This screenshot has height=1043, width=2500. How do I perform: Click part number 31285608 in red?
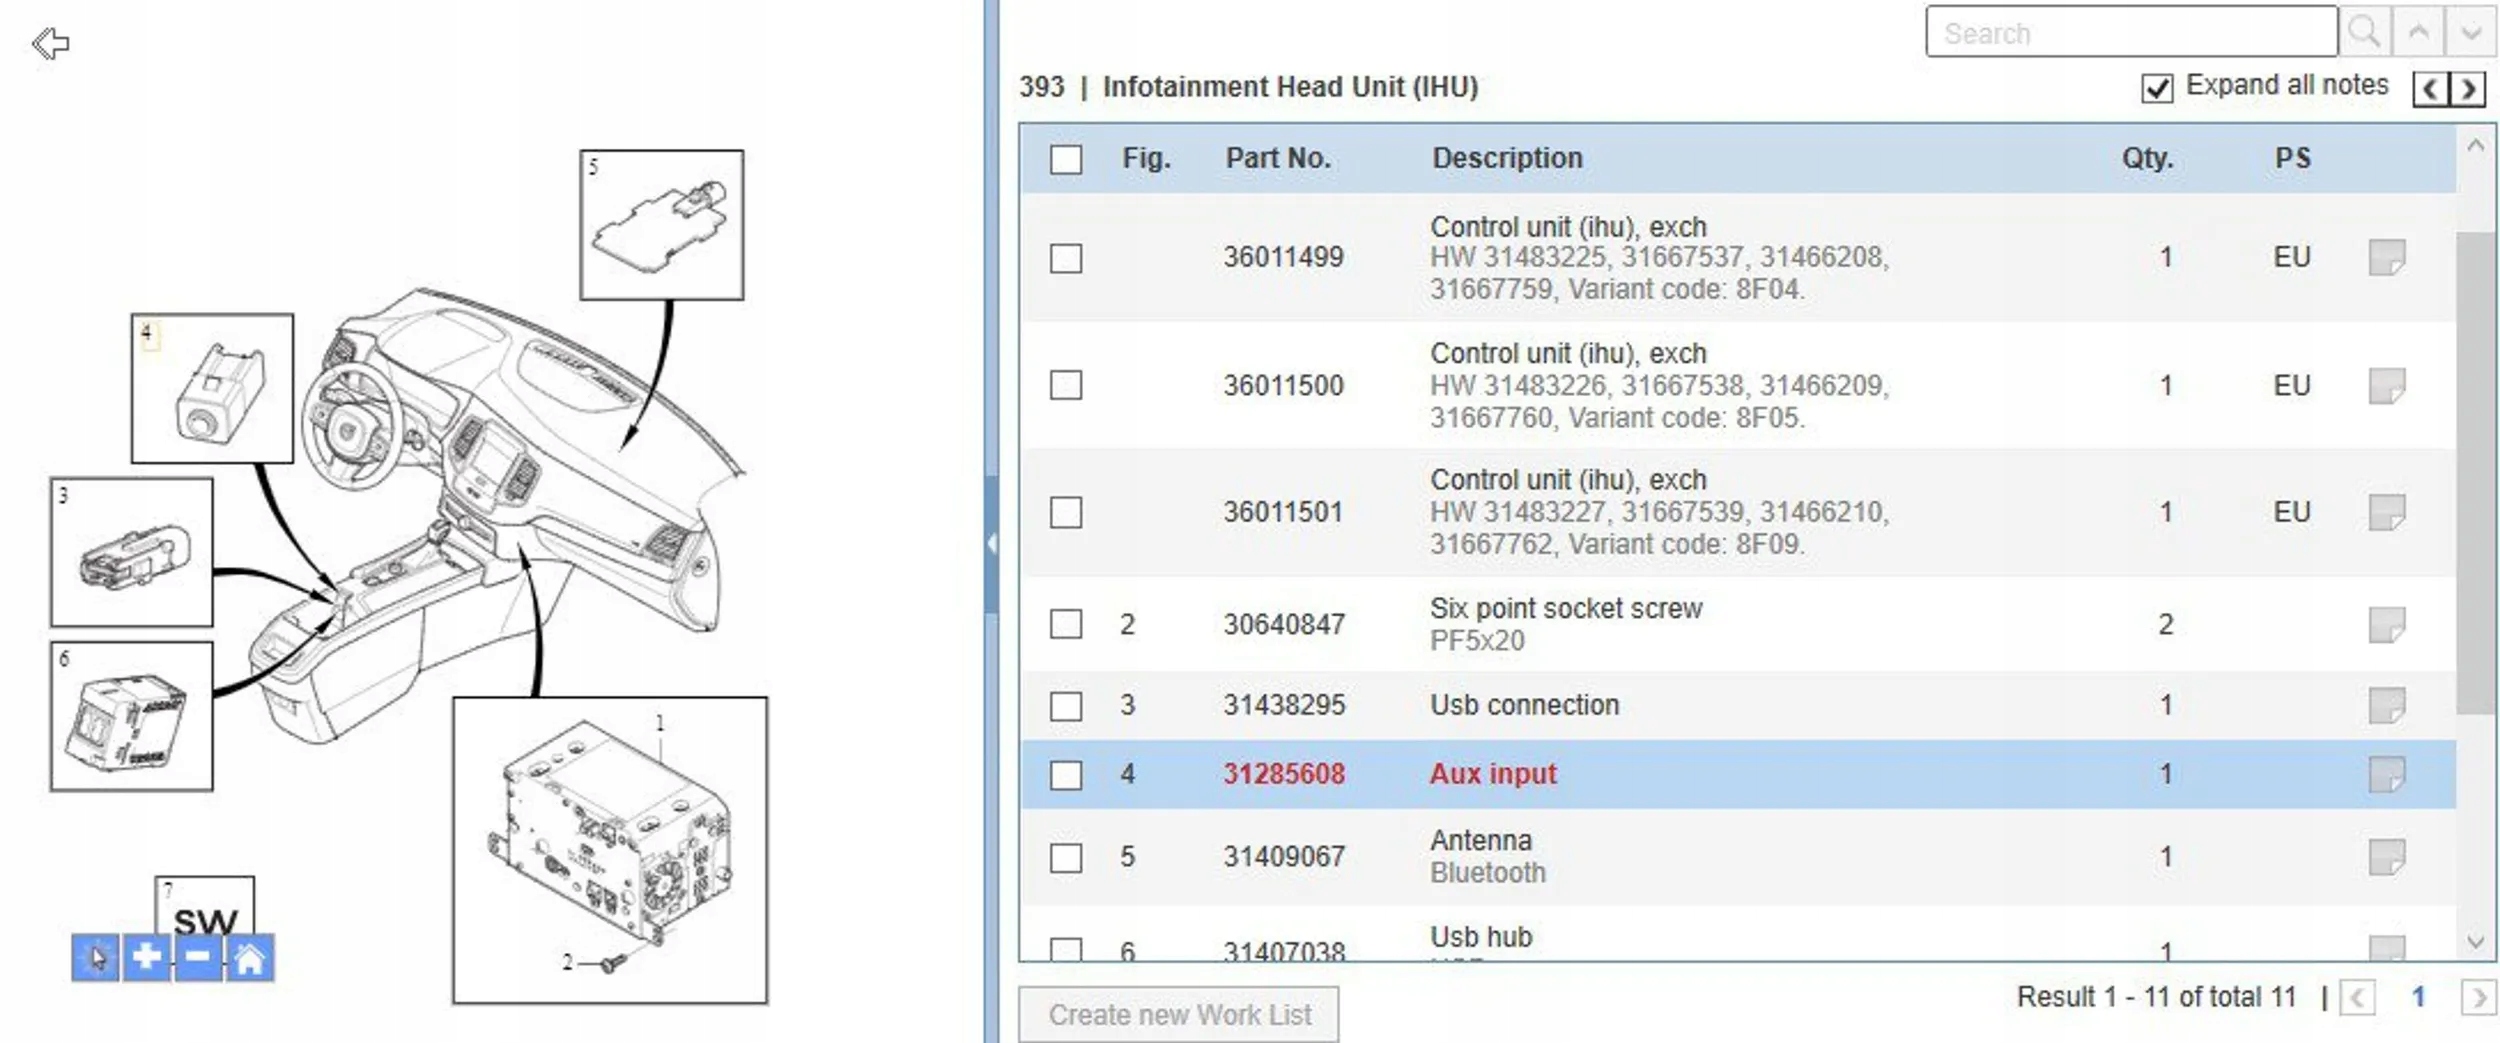[1284, 774]
